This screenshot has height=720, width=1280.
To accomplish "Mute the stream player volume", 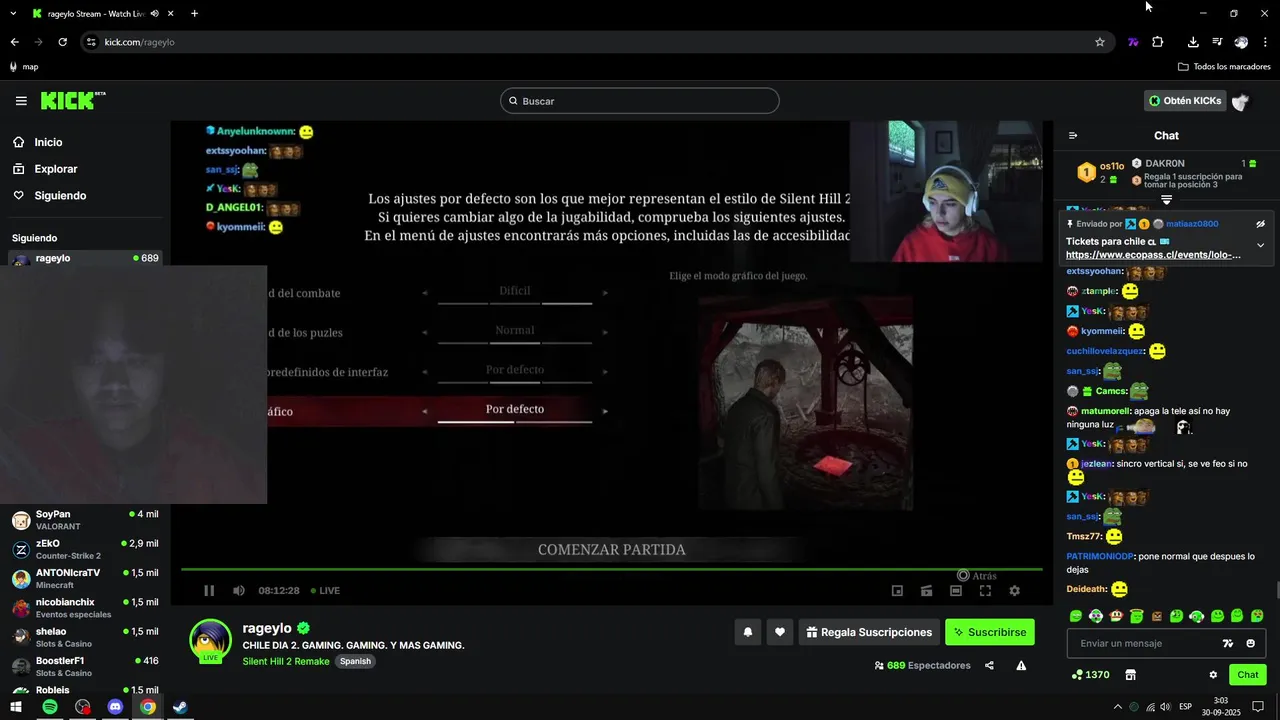I will tap(239, 591).
